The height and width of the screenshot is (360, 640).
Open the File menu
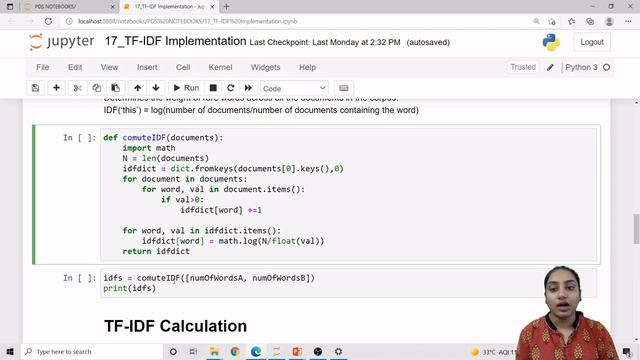coord(42,67)
